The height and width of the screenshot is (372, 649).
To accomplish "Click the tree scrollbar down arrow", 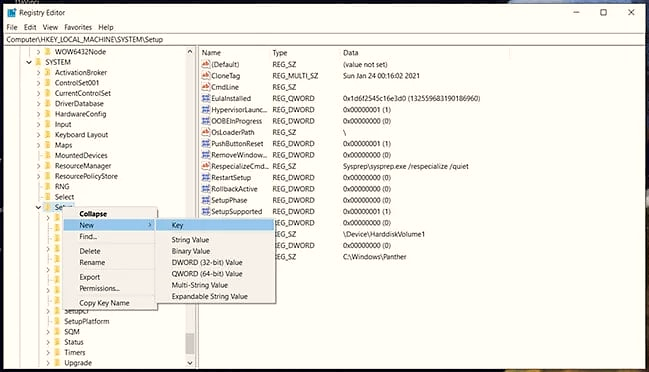I will [x=190, y=363].
